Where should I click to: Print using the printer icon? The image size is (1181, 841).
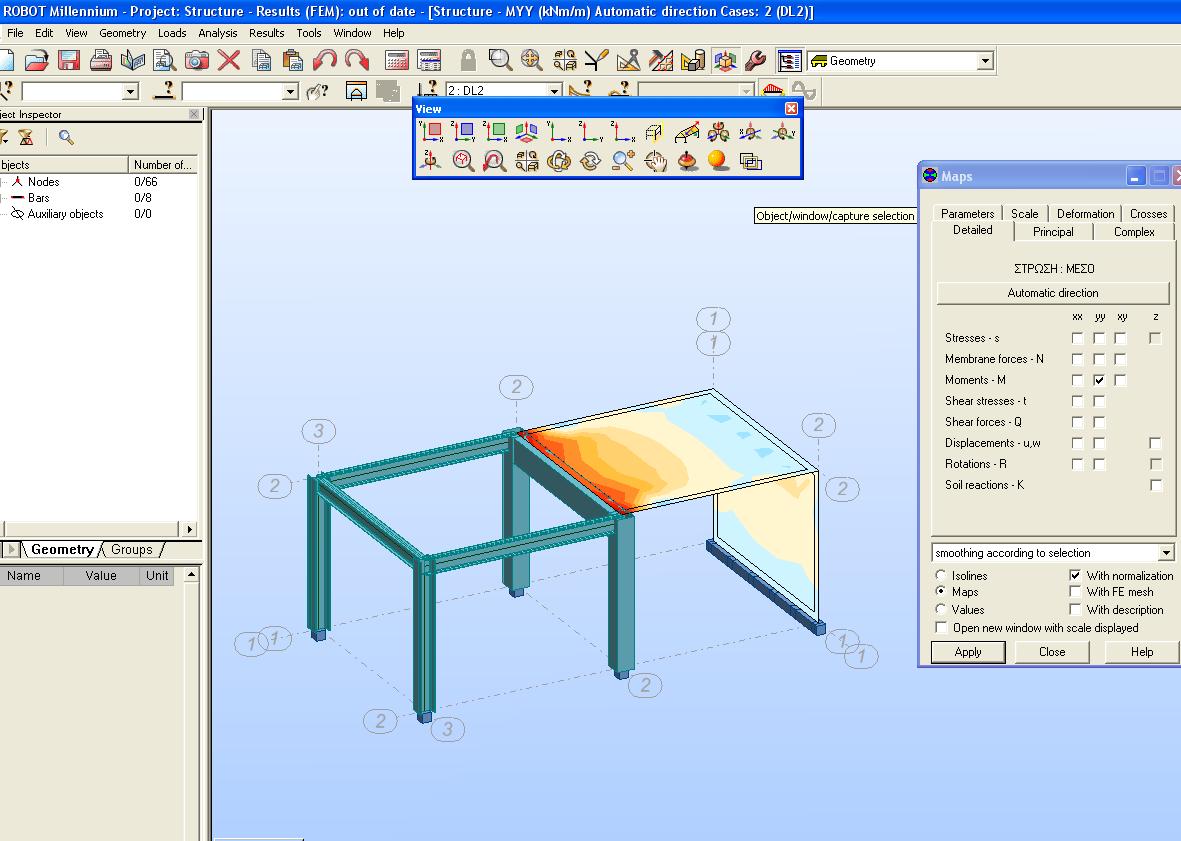click(x=100, y=60)
